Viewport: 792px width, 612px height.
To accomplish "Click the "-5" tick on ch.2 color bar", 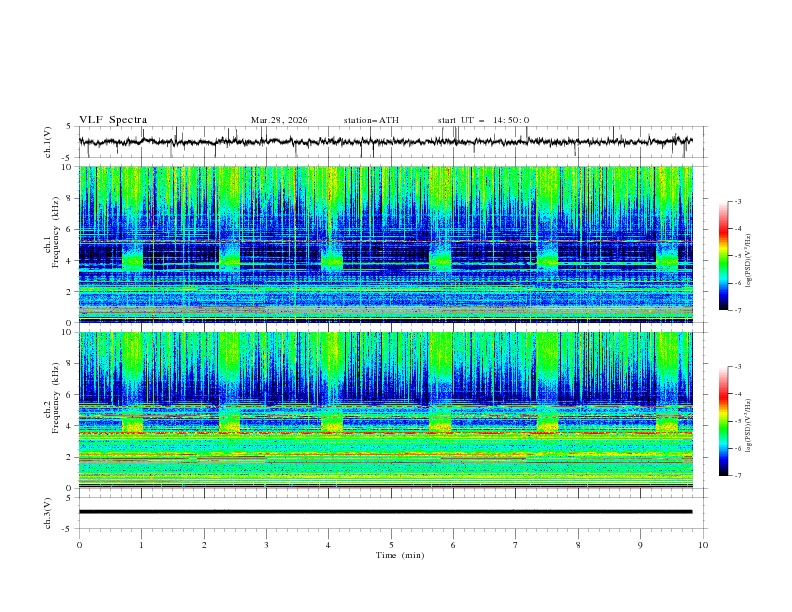I will 738,421.
